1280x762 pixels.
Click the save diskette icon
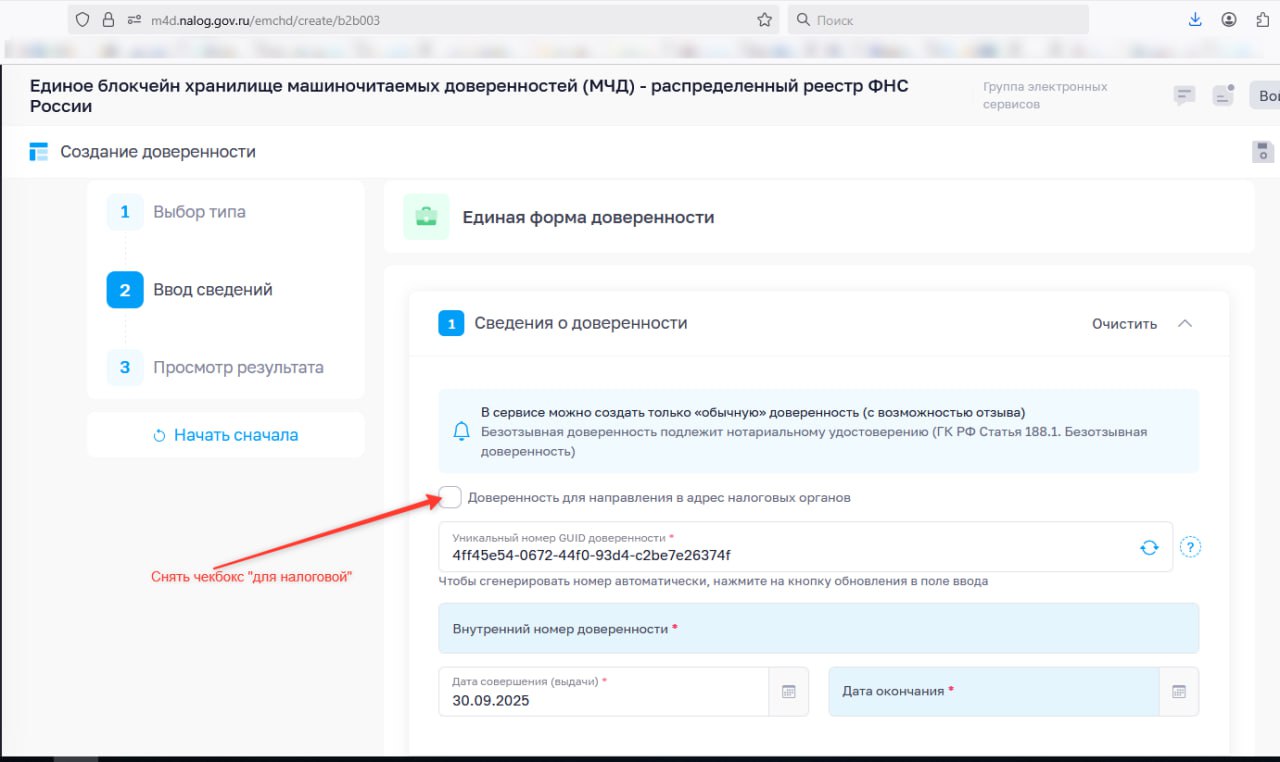click(x=1263, y=152)
